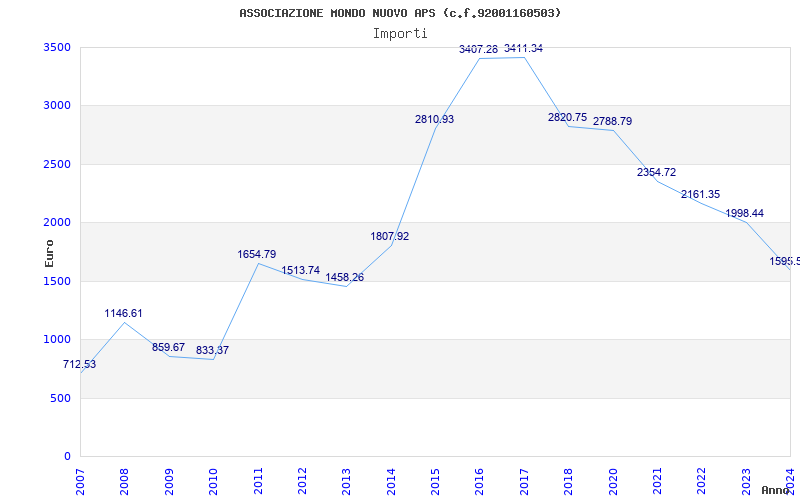Click the 1500 value on the Euro axis
This screenshot has height=500, width=800.
tap(57, 281)
